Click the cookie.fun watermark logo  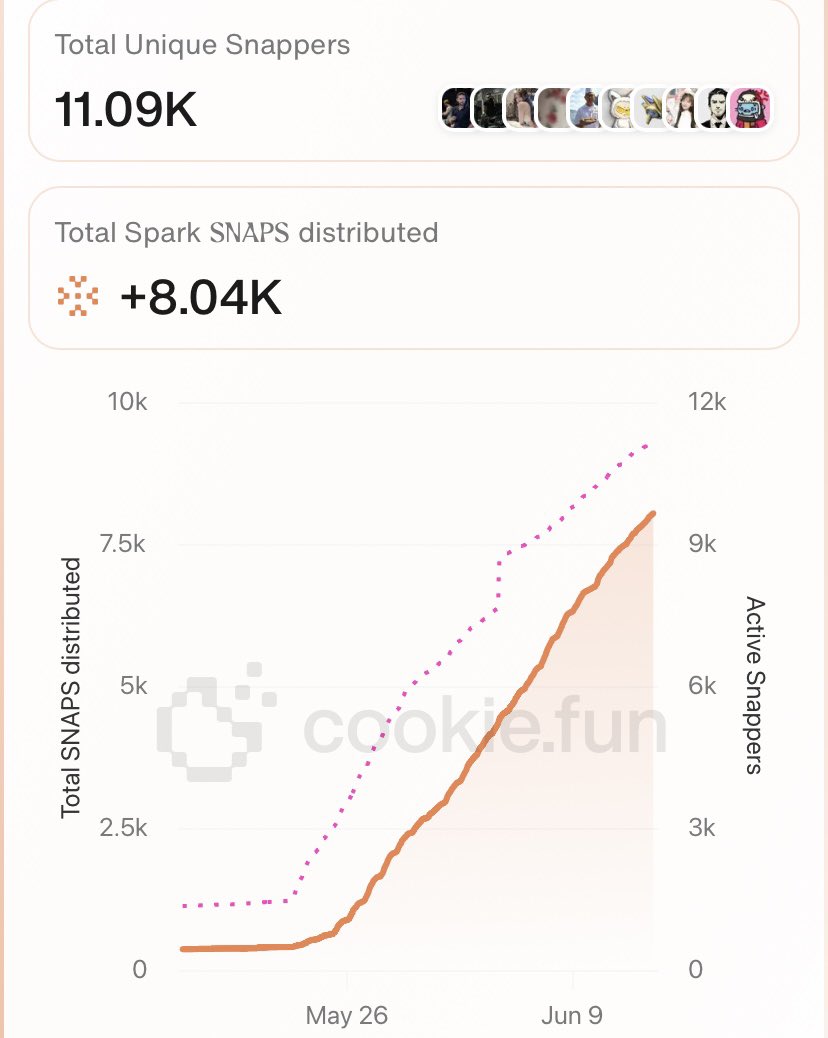411,724
